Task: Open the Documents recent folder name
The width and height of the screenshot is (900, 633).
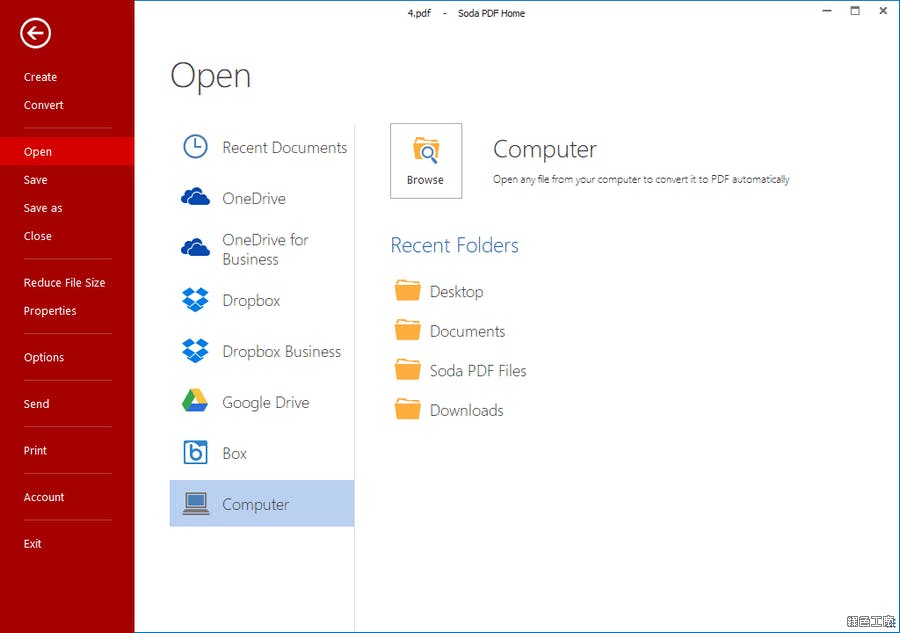Action: (x=468, y=331)
